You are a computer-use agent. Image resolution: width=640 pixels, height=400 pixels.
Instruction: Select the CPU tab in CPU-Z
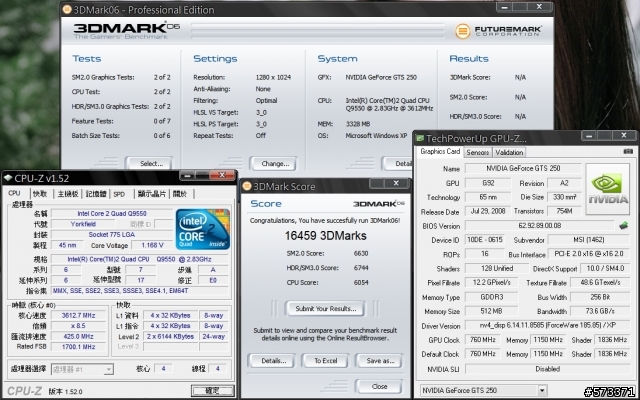[x=14, y=193]
